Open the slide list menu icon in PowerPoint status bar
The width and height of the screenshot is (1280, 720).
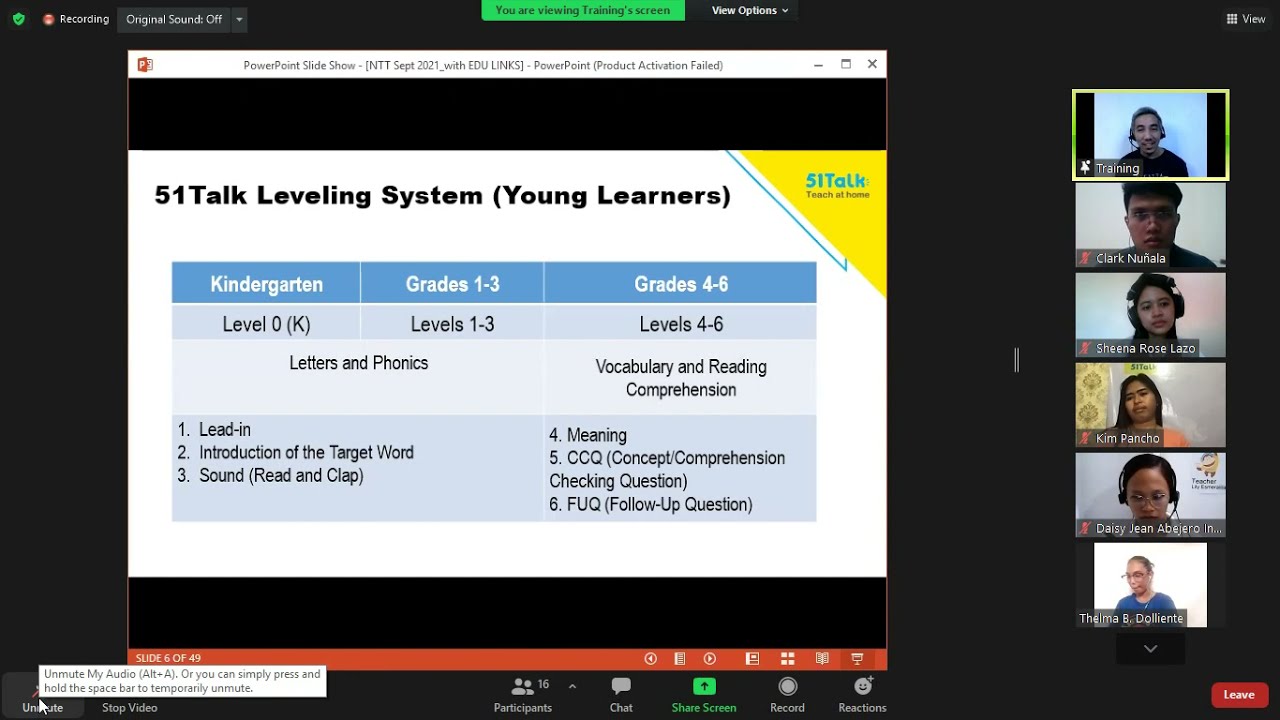(680, 658)
